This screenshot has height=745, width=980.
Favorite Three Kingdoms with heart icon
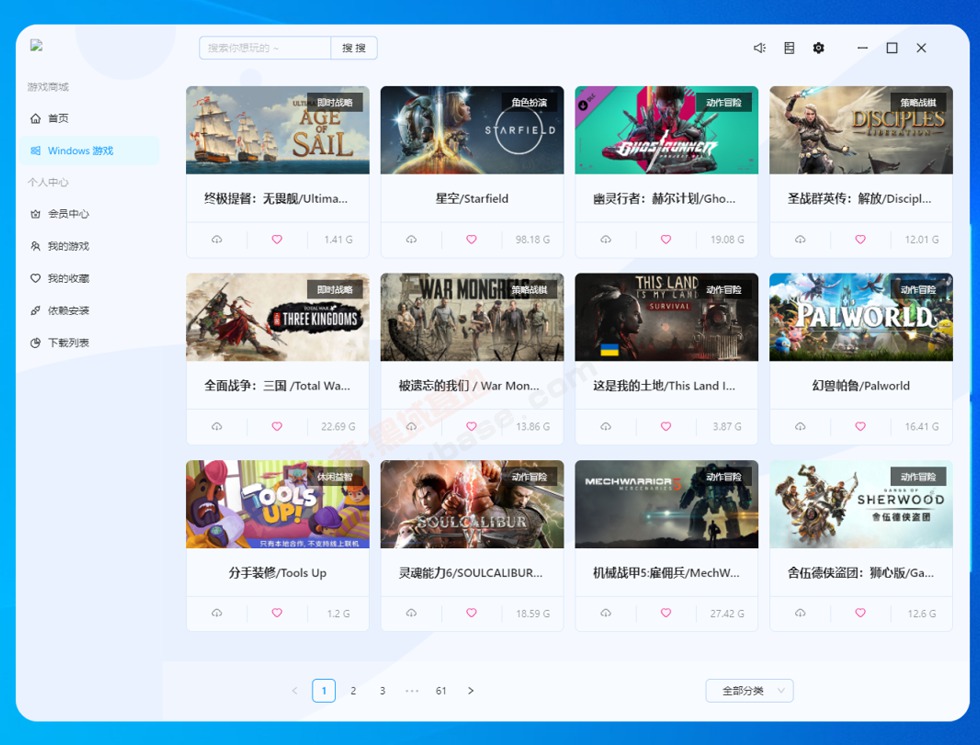[277, 426]
